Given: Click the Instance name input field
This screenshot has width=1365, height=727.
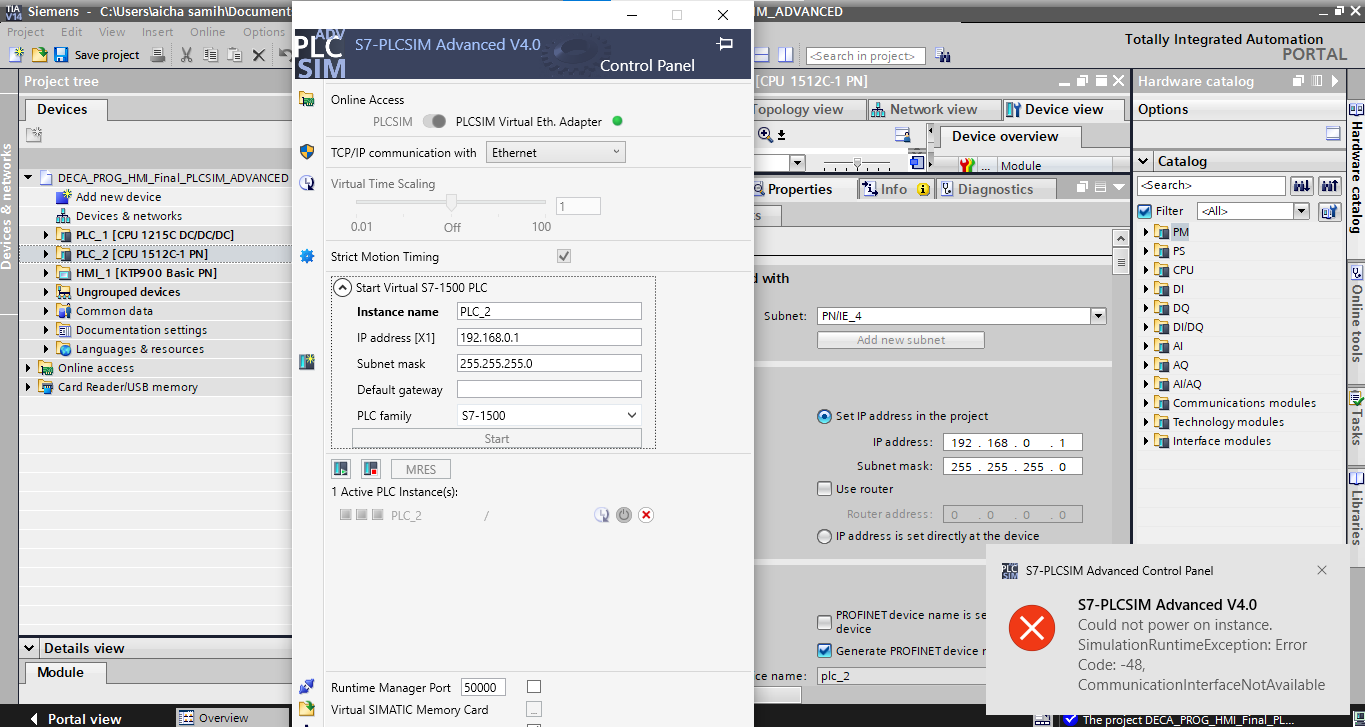Looking at the screenshot, I should pos(549,311).
